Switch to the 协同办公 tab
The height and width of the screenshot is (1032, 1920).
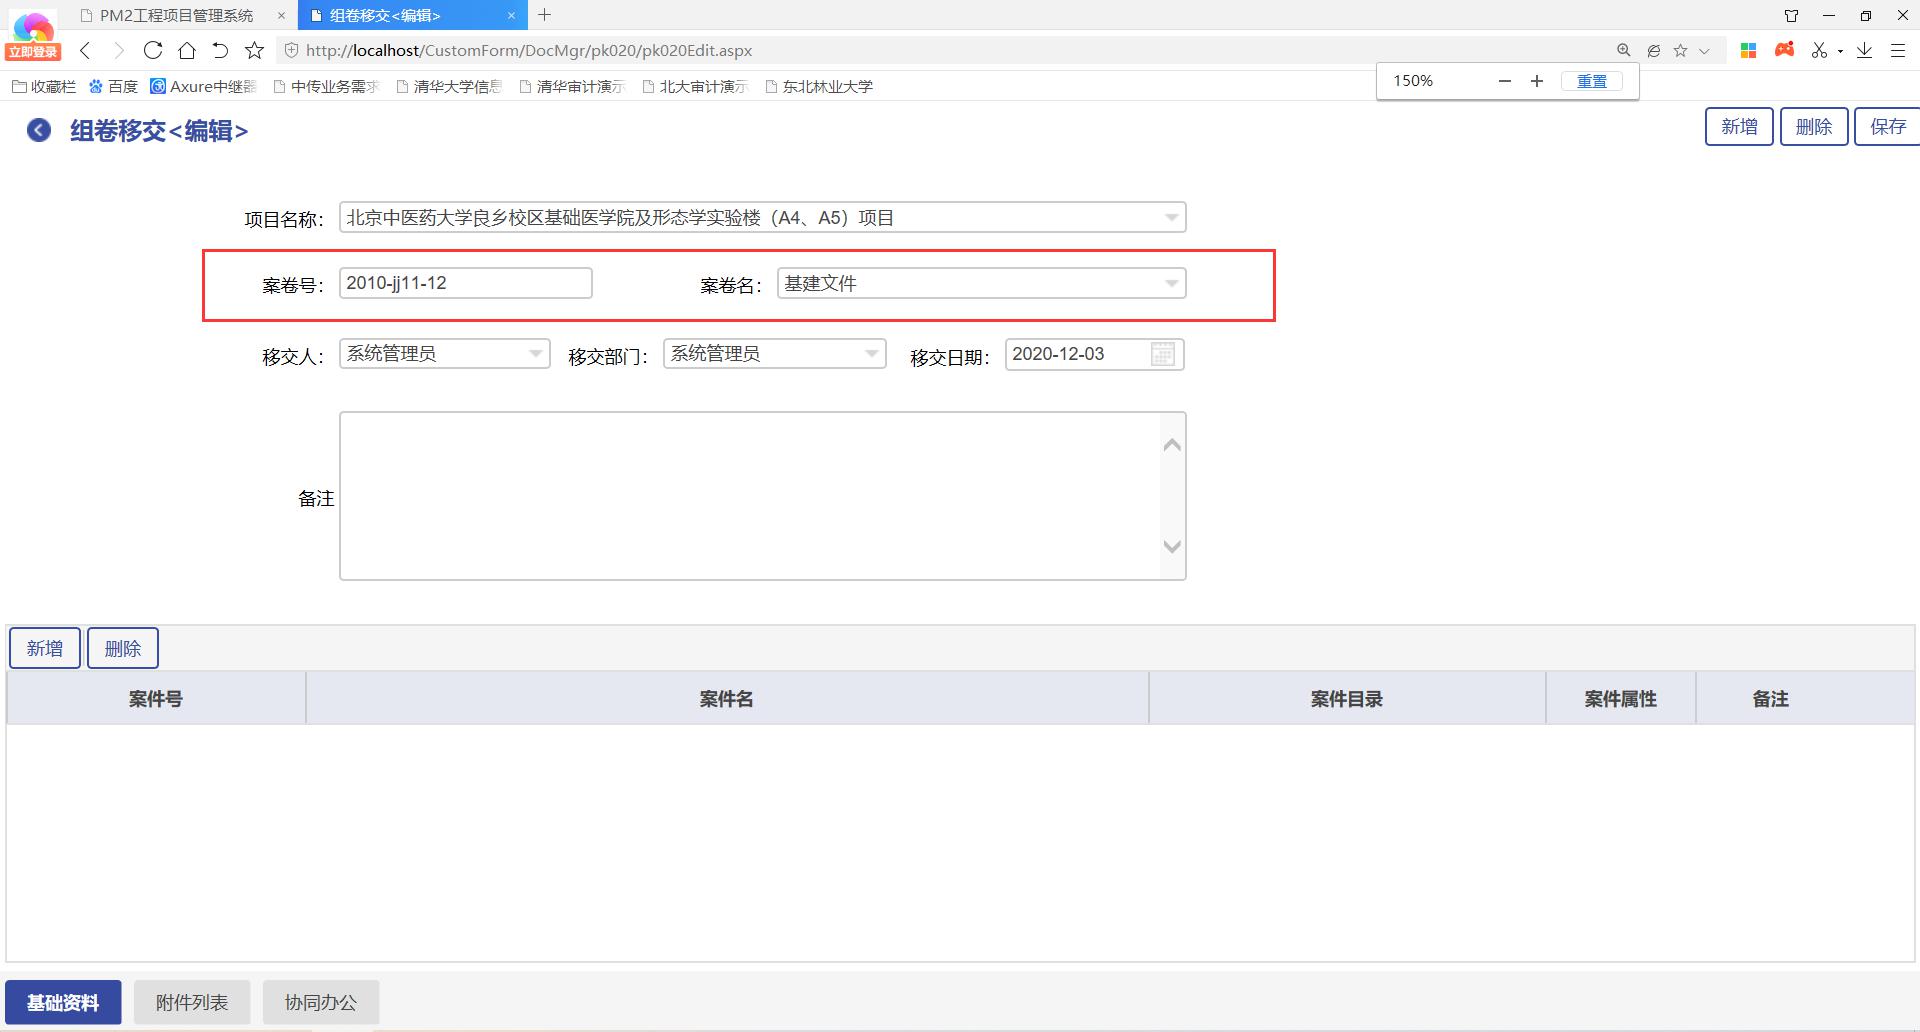[x=321, y=1002]
